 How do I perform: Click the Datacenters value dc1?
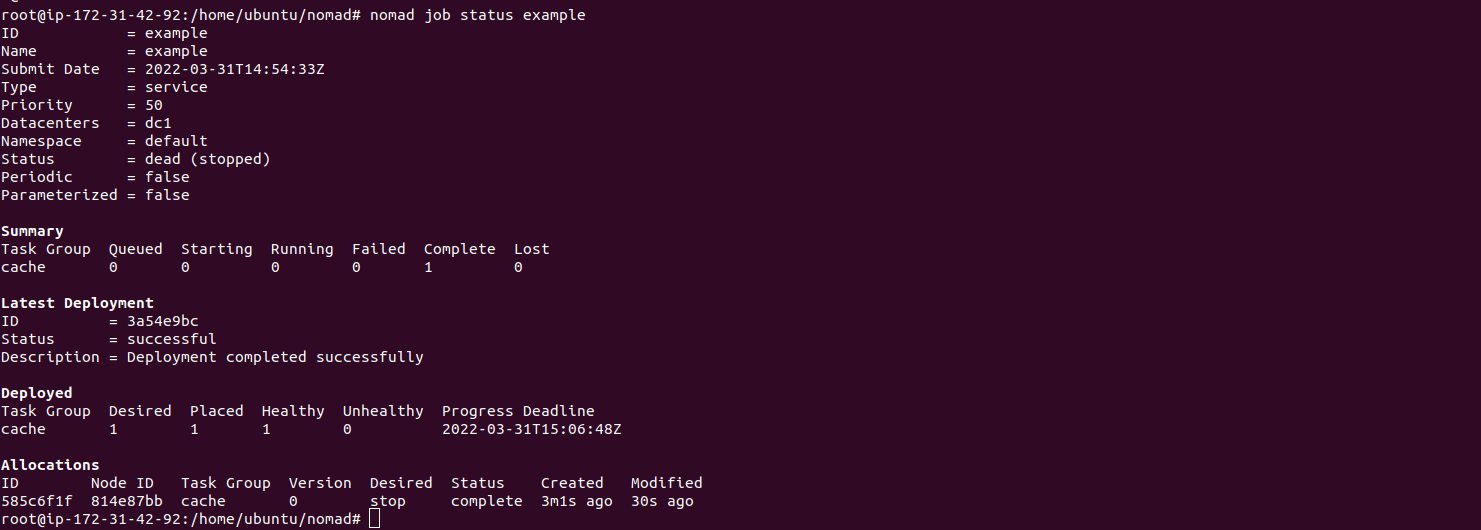159,123
